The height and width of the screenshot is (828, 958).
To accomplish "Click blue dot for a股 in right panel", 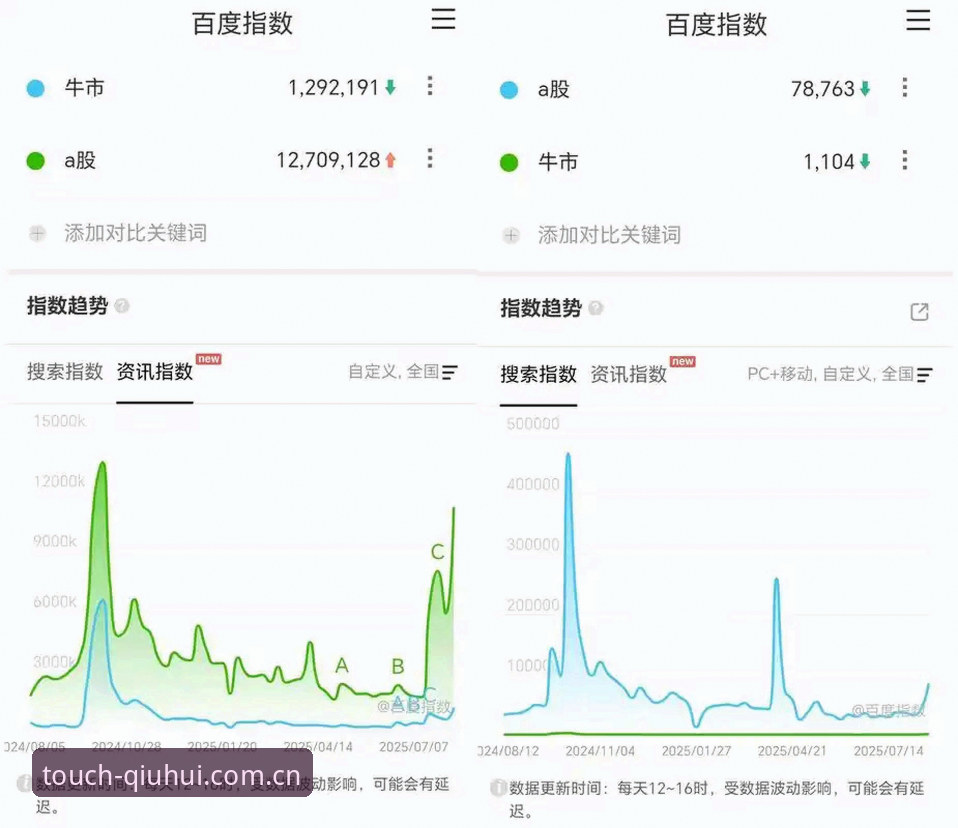I will pos(509,90).
